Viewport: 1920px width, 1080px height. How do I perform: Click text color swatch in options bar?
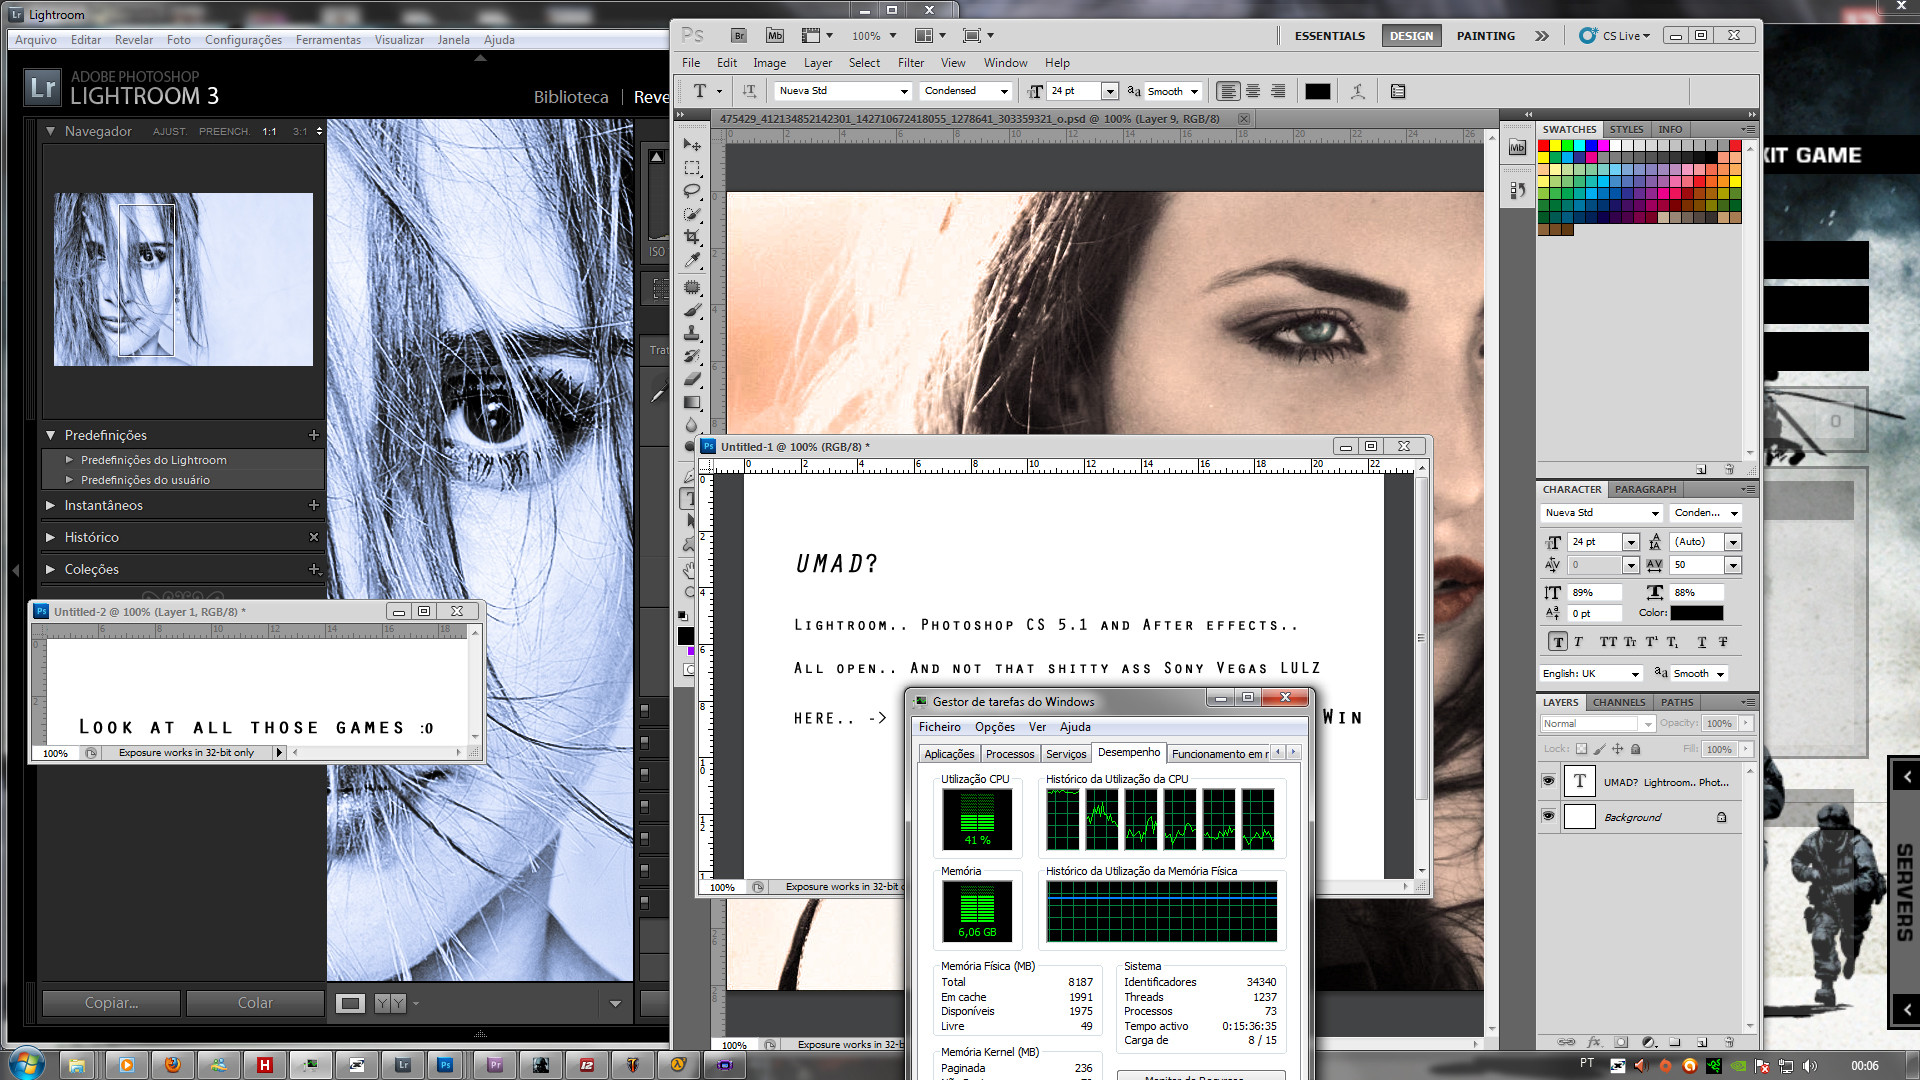(1318, 91)
